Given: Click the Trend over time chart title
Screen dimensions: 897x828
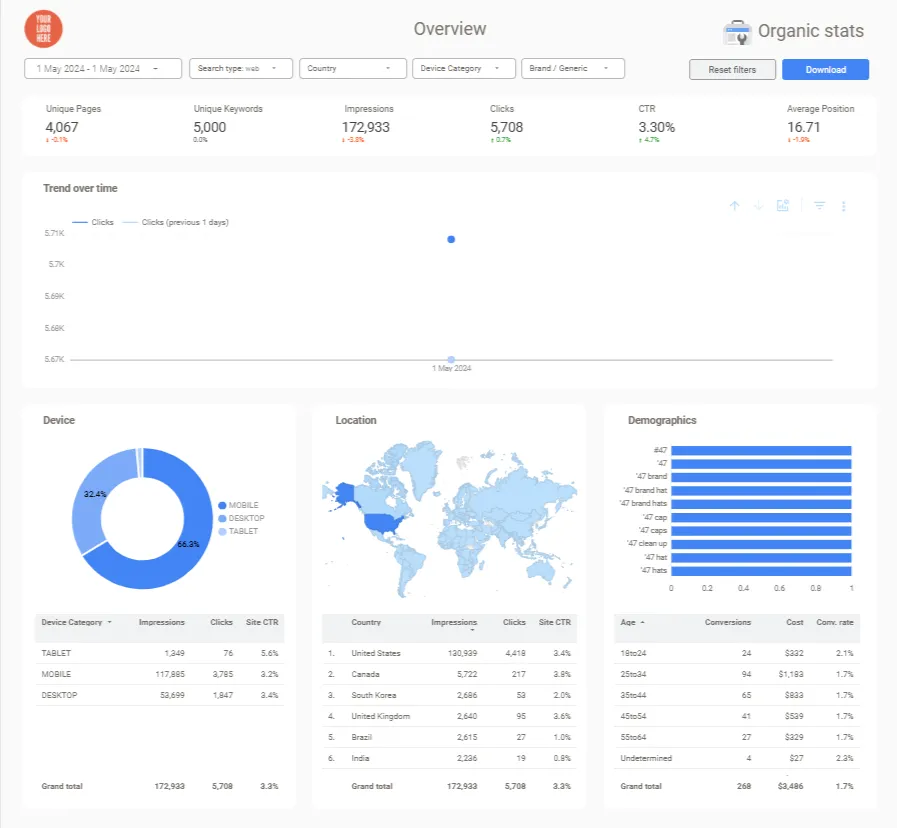Looking at the screenshot, I should [x=80, y=188].
